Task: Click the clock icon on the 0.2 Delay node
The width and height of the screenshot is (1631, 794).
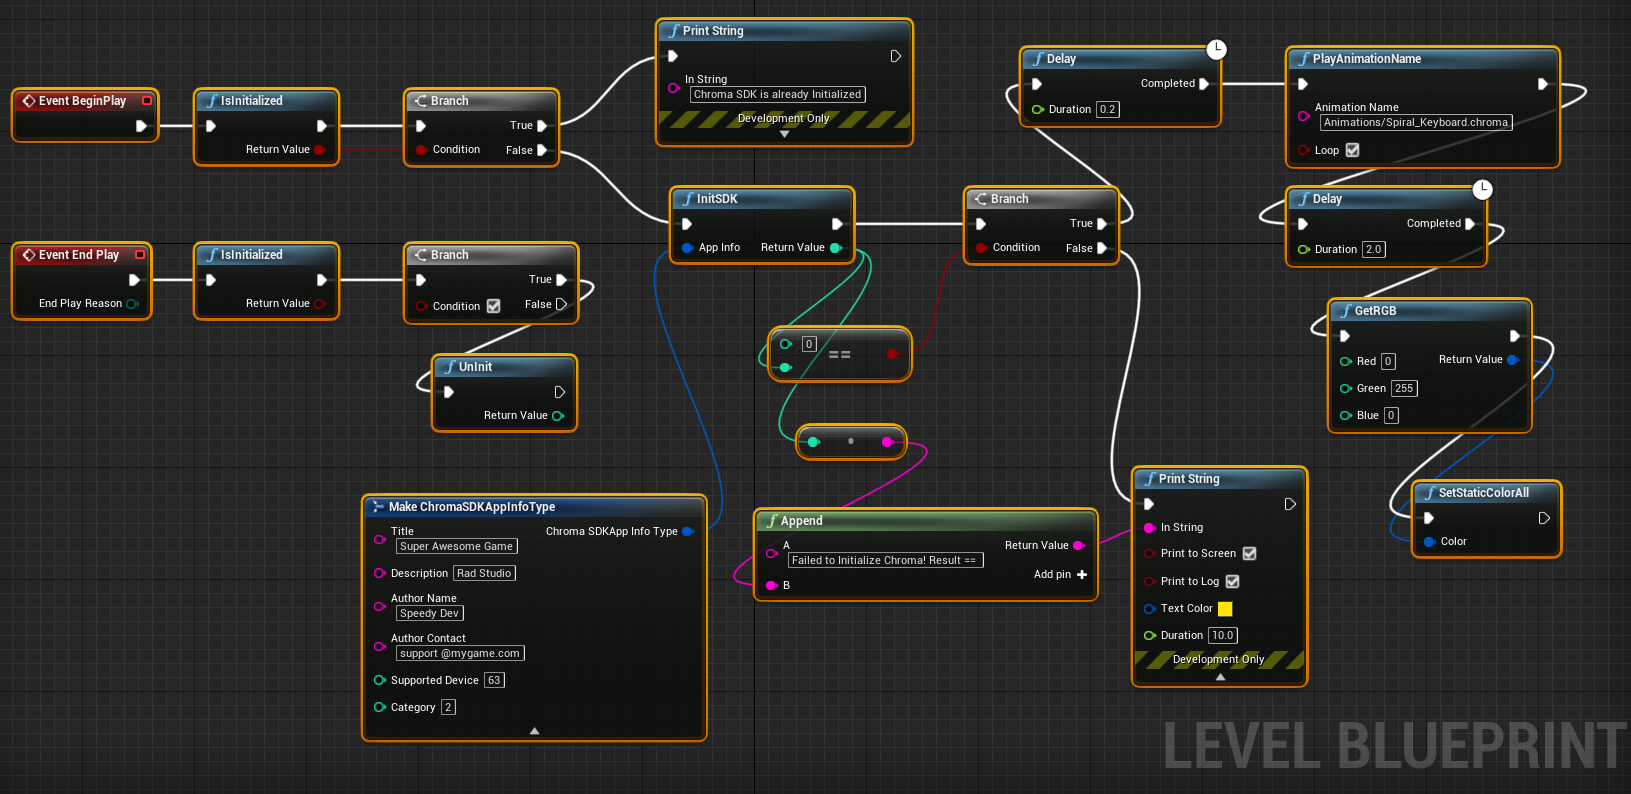Action: point(1216,49)
